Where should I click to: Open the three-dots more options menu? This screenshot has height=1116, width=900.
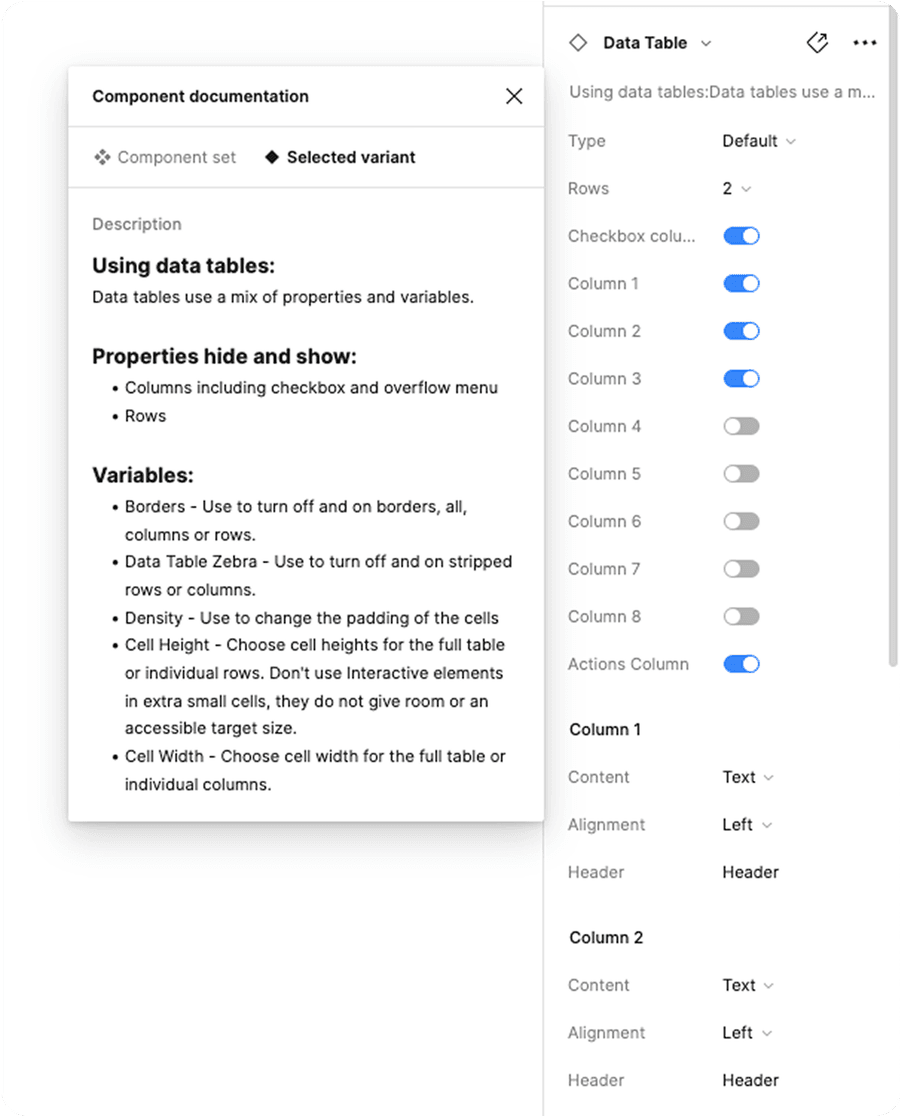(x=864, y=43)
